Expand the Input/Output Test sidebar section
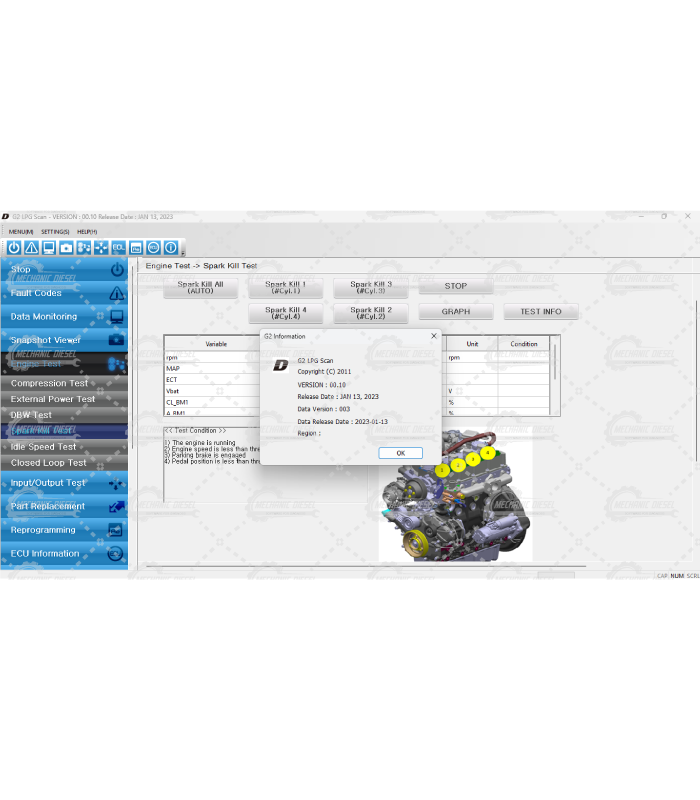Screen dimensions: 700x800 48,483
